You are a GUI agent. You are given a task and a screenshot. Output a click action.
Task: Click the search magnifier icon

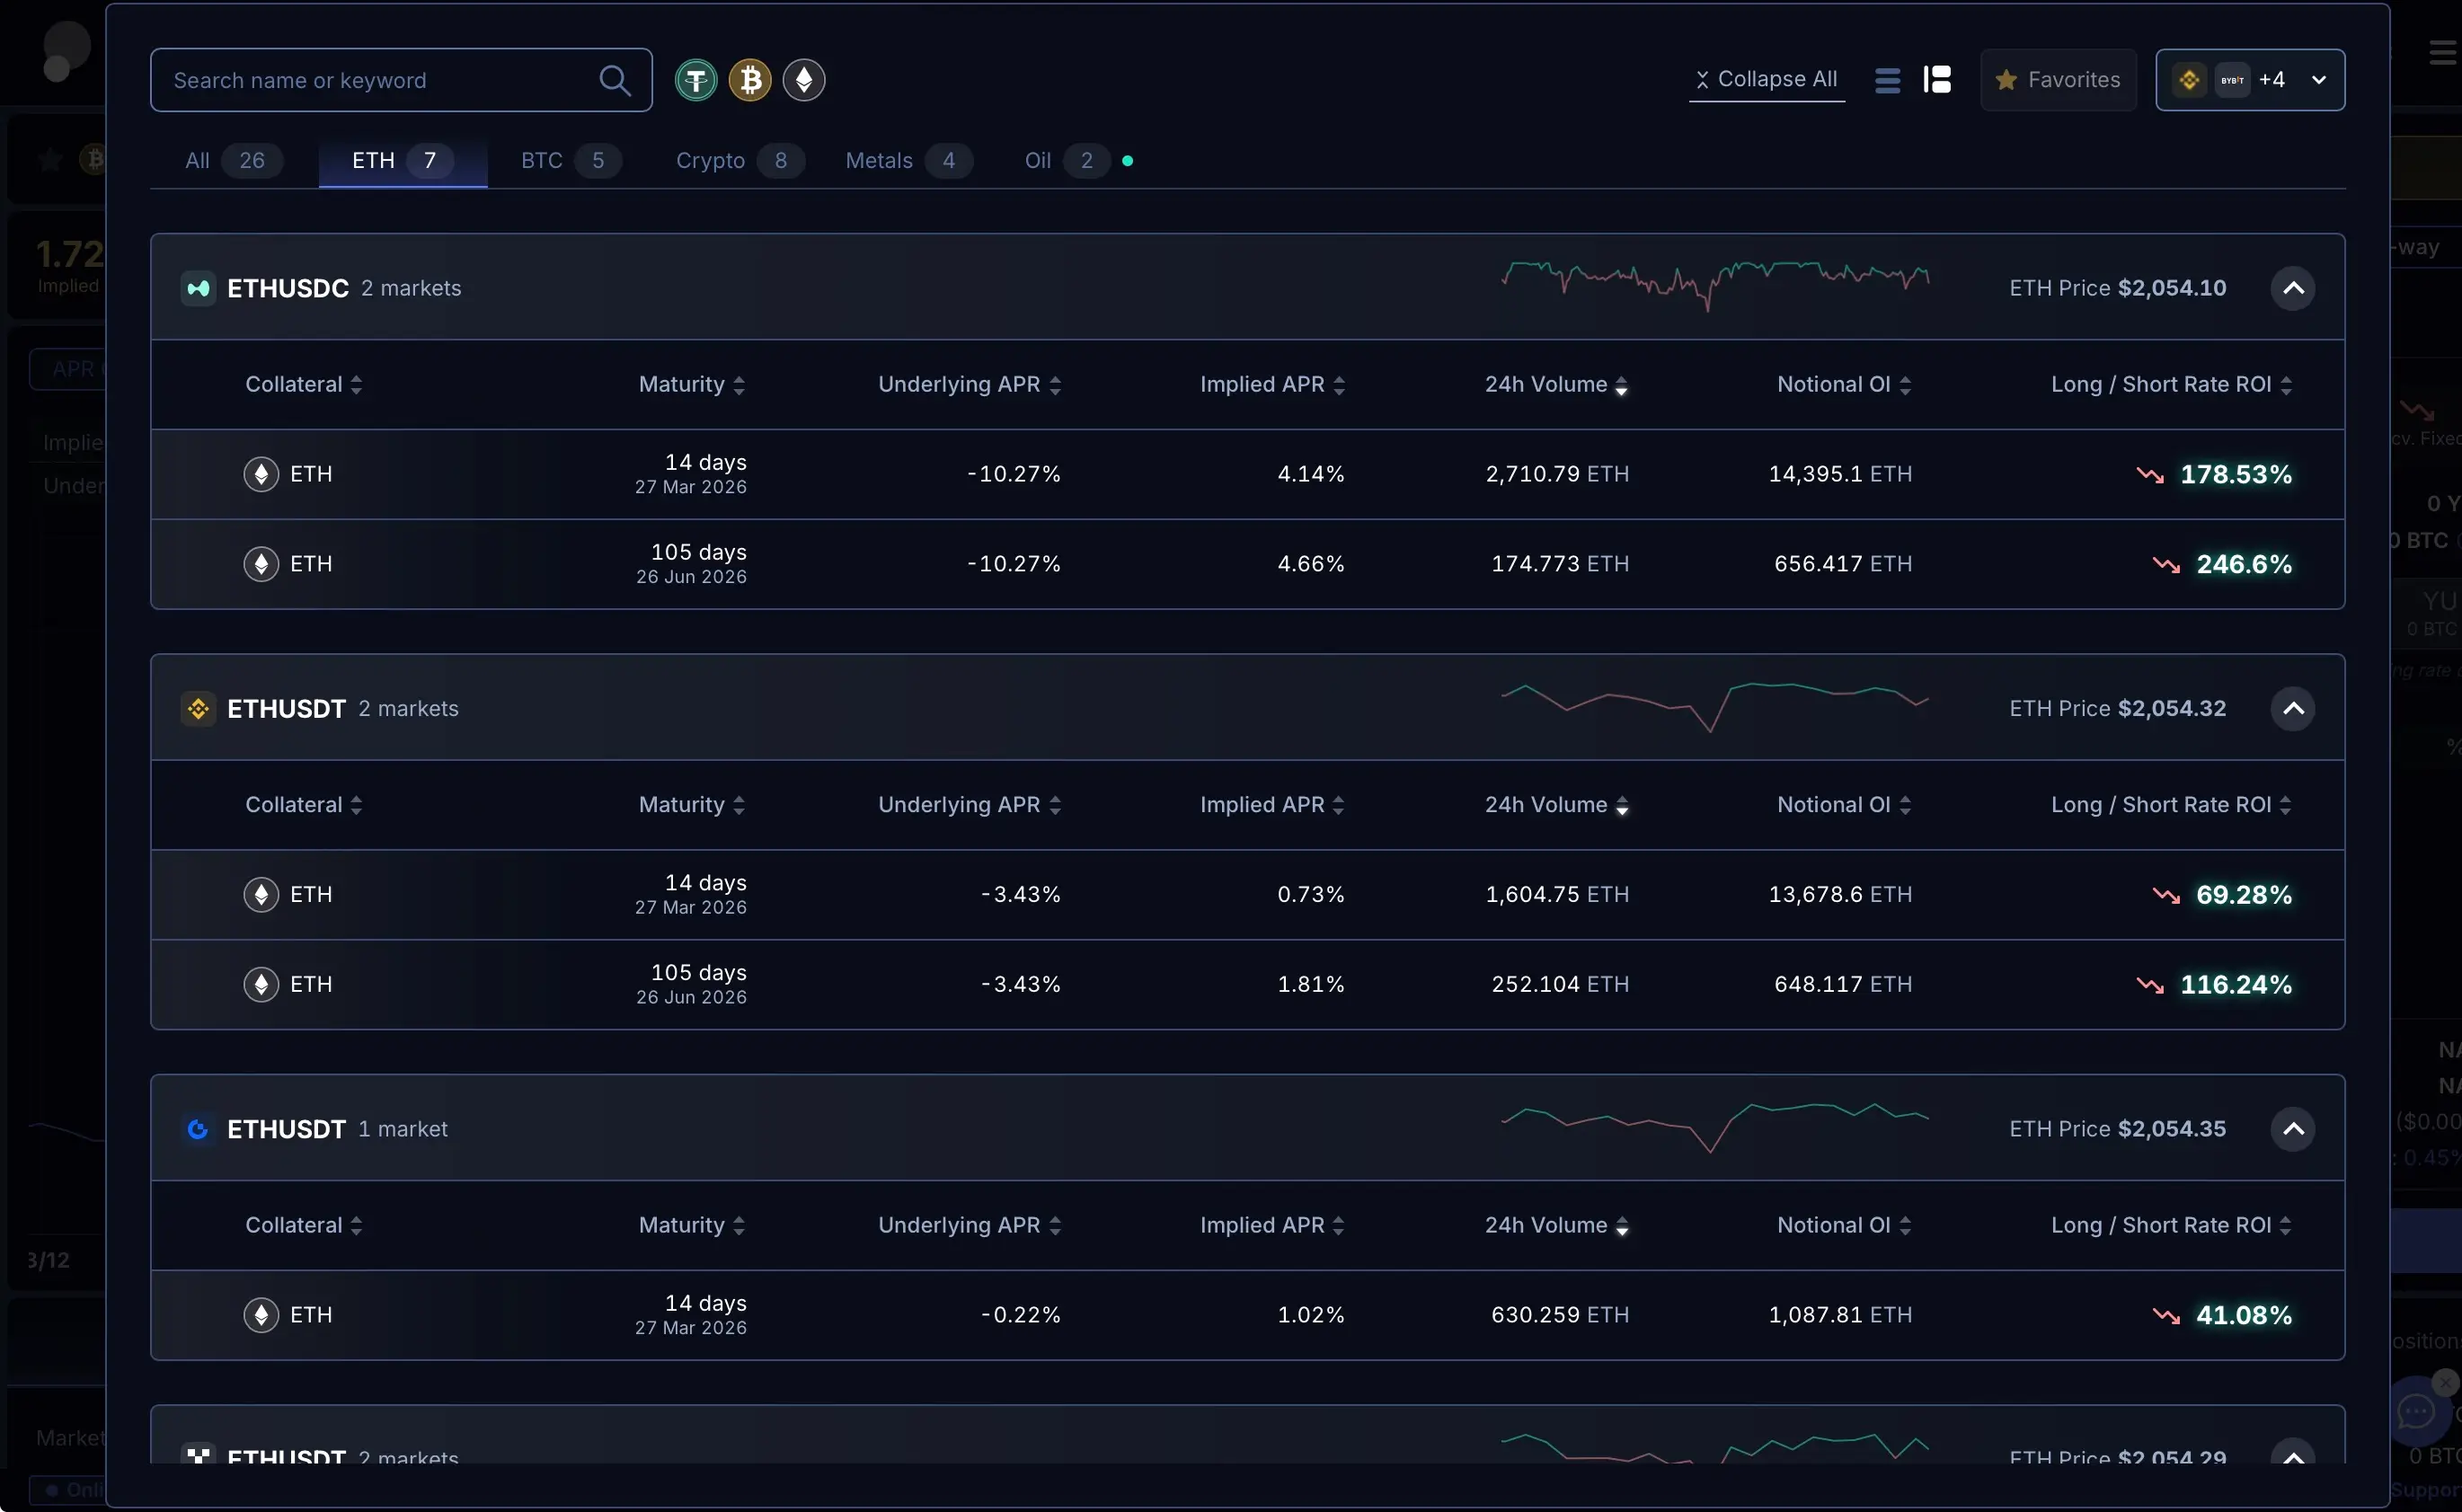coord(614,80)
